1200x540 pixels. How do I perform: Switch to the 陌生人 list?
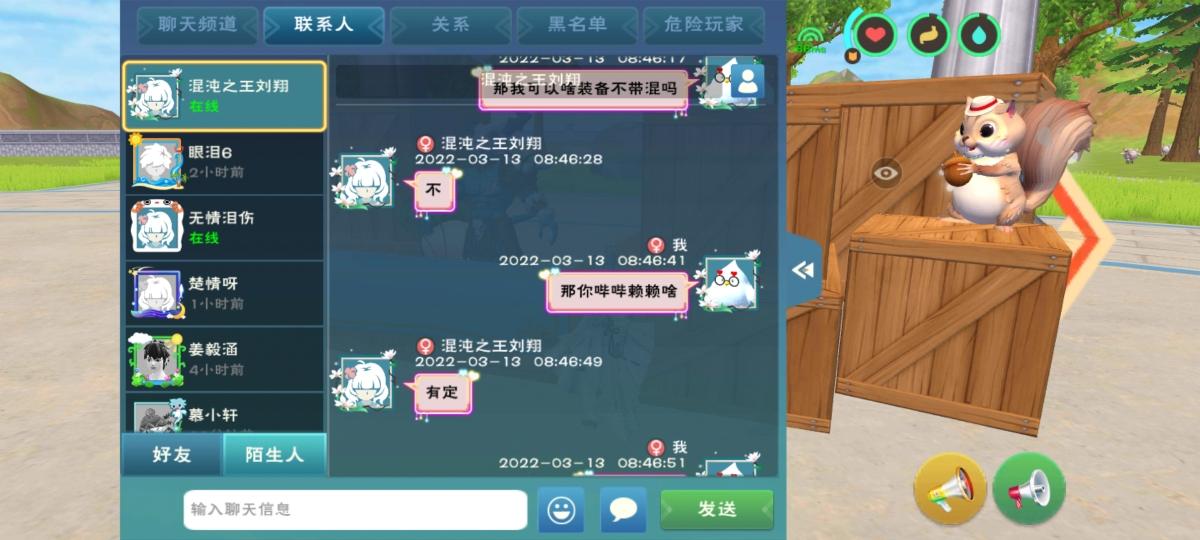coord(274,454)
